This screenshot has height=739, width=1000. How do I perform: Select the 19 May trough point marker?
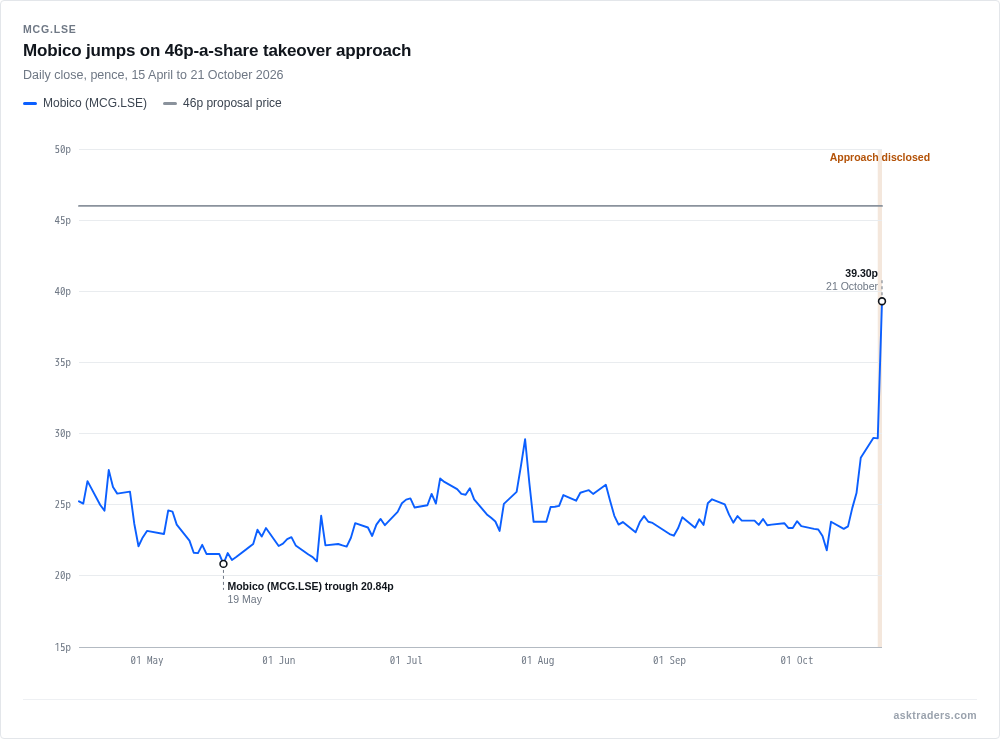coord(223,564)
